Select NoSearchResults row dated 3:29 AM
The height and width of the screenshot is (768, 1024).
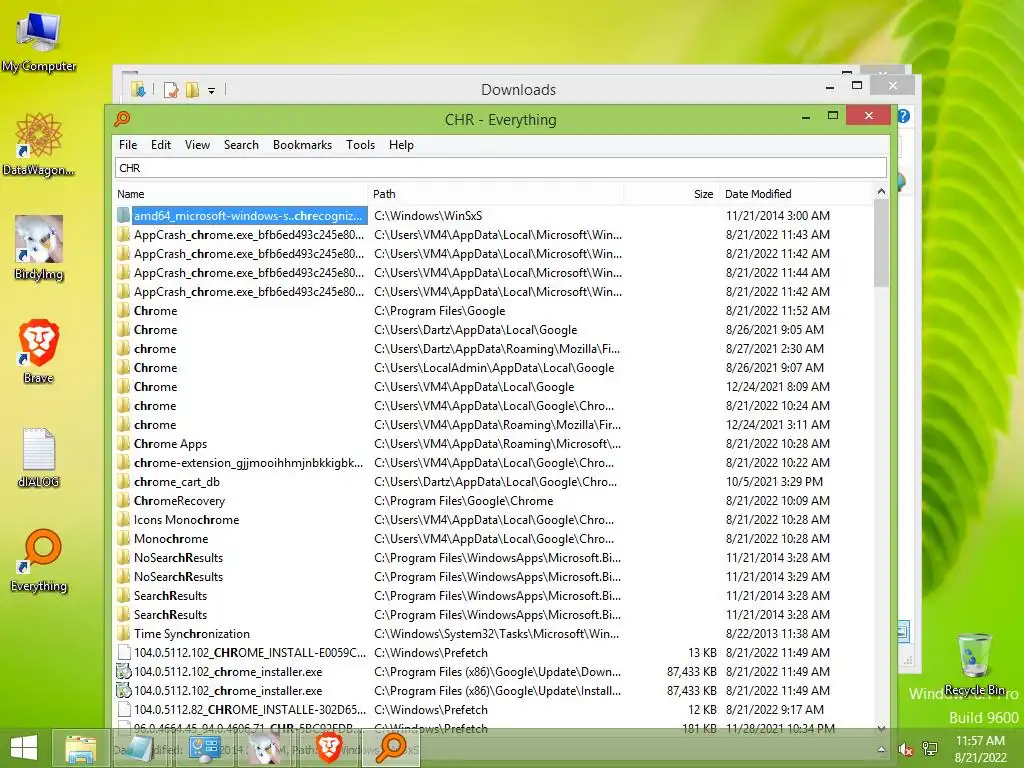tap(494, 577)
